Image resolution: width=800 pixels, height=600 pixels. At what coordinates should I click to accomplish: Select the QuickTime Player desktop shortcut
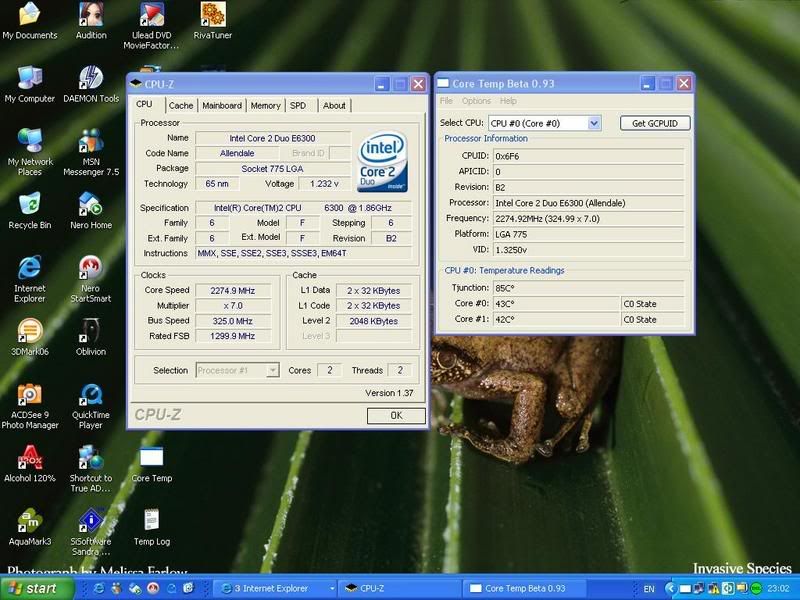pos(91,406)
